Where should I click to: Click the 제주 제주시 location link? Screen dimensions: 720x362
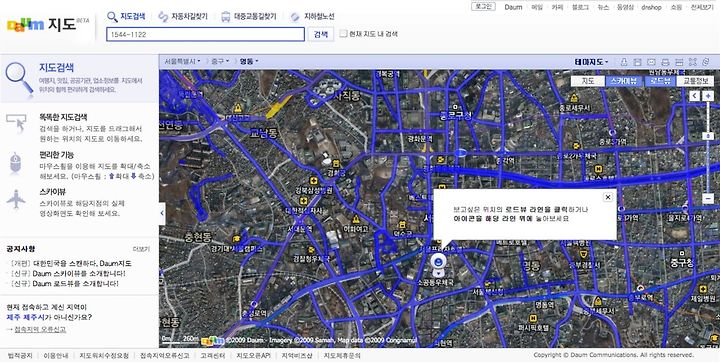tap(25, 317)
